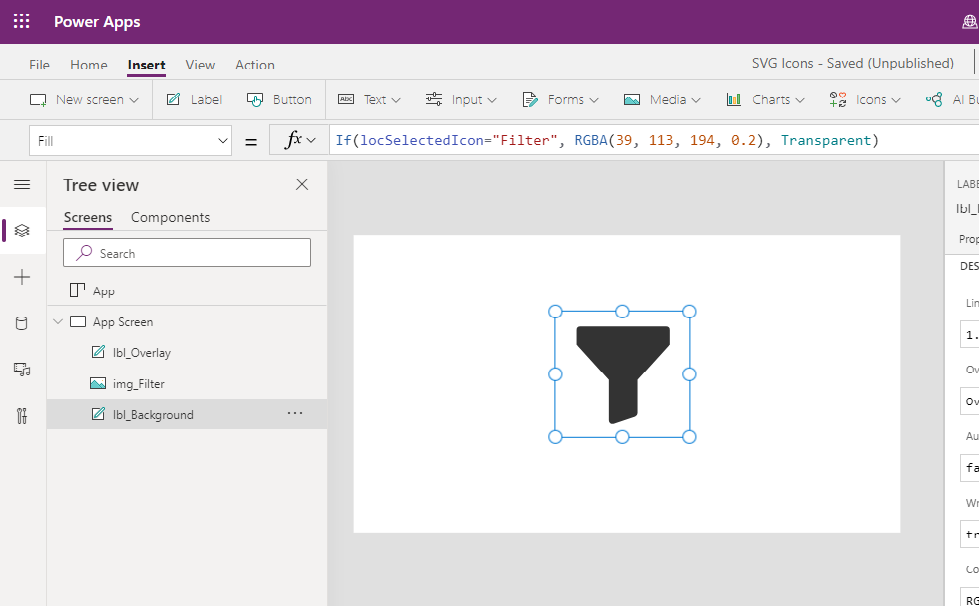
Task: Open the Data sources cylinder icon
Action: click(x=22, y=323)
